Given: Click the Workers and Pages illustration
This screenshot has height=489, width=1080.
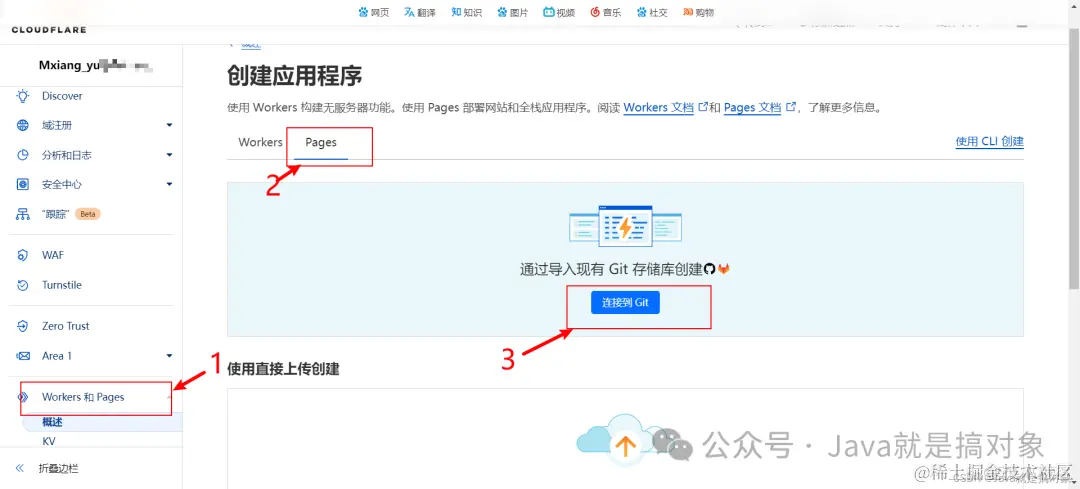Looking at the screenshot, I should click(625, 226).
